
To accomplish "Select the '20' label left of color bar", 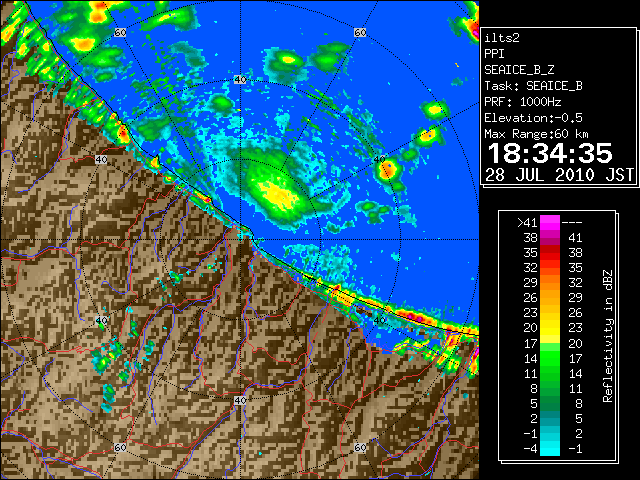I will (530, 328).
